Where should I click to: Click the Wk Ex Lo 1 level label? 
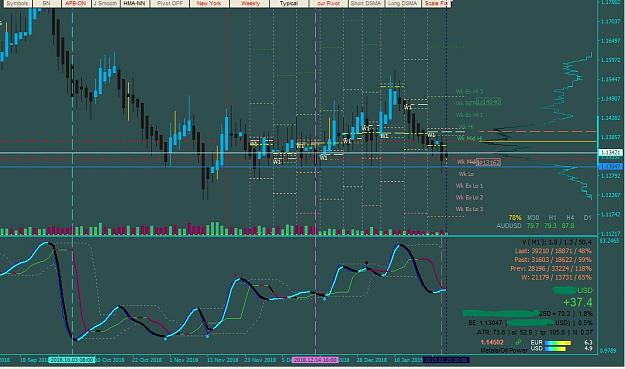[x=470, y=186]
